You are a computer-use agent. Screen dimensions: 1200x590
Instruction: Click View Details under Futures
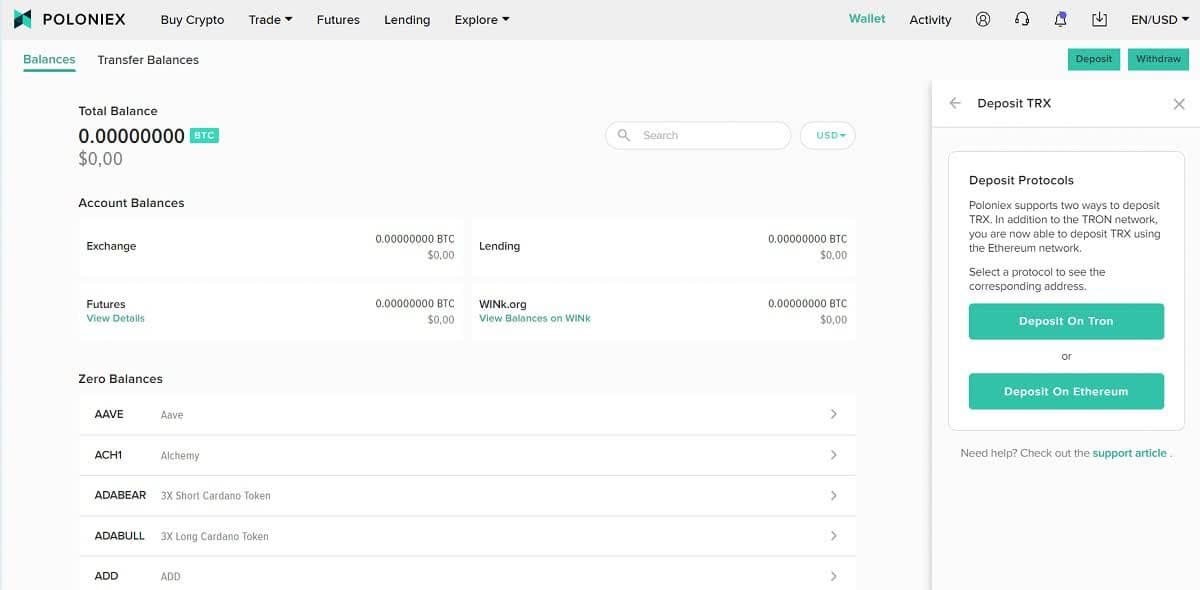click(115, 318)
